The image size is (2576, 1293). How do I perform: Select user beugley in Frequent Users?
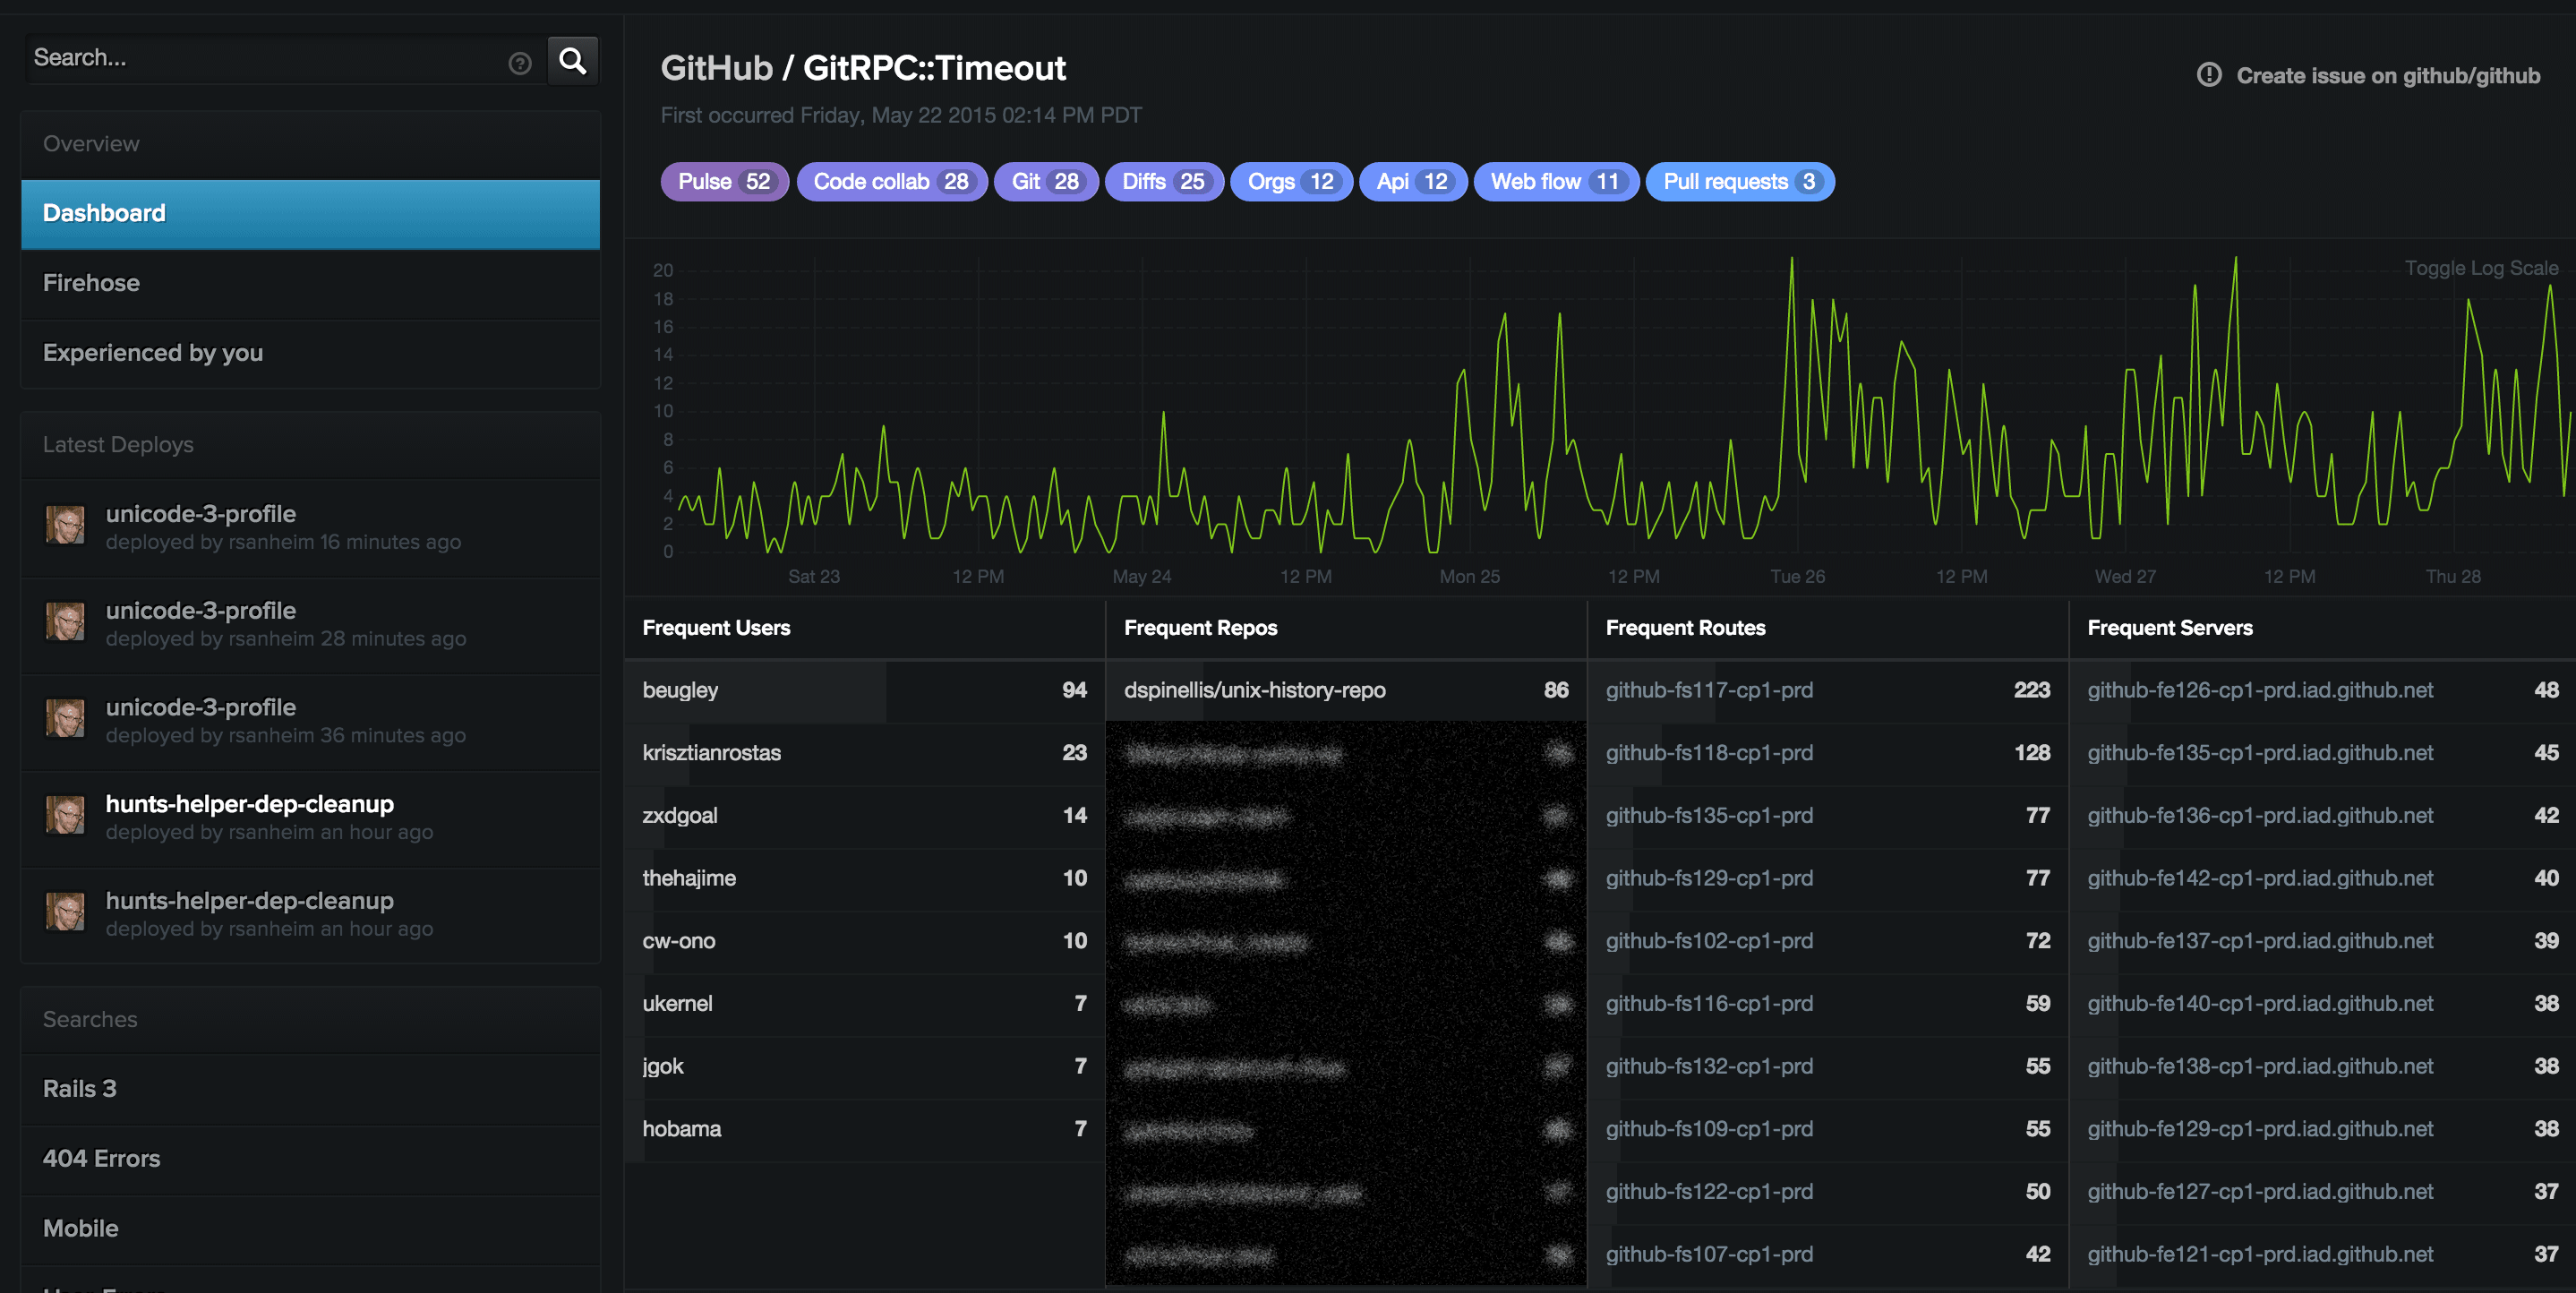680,690
